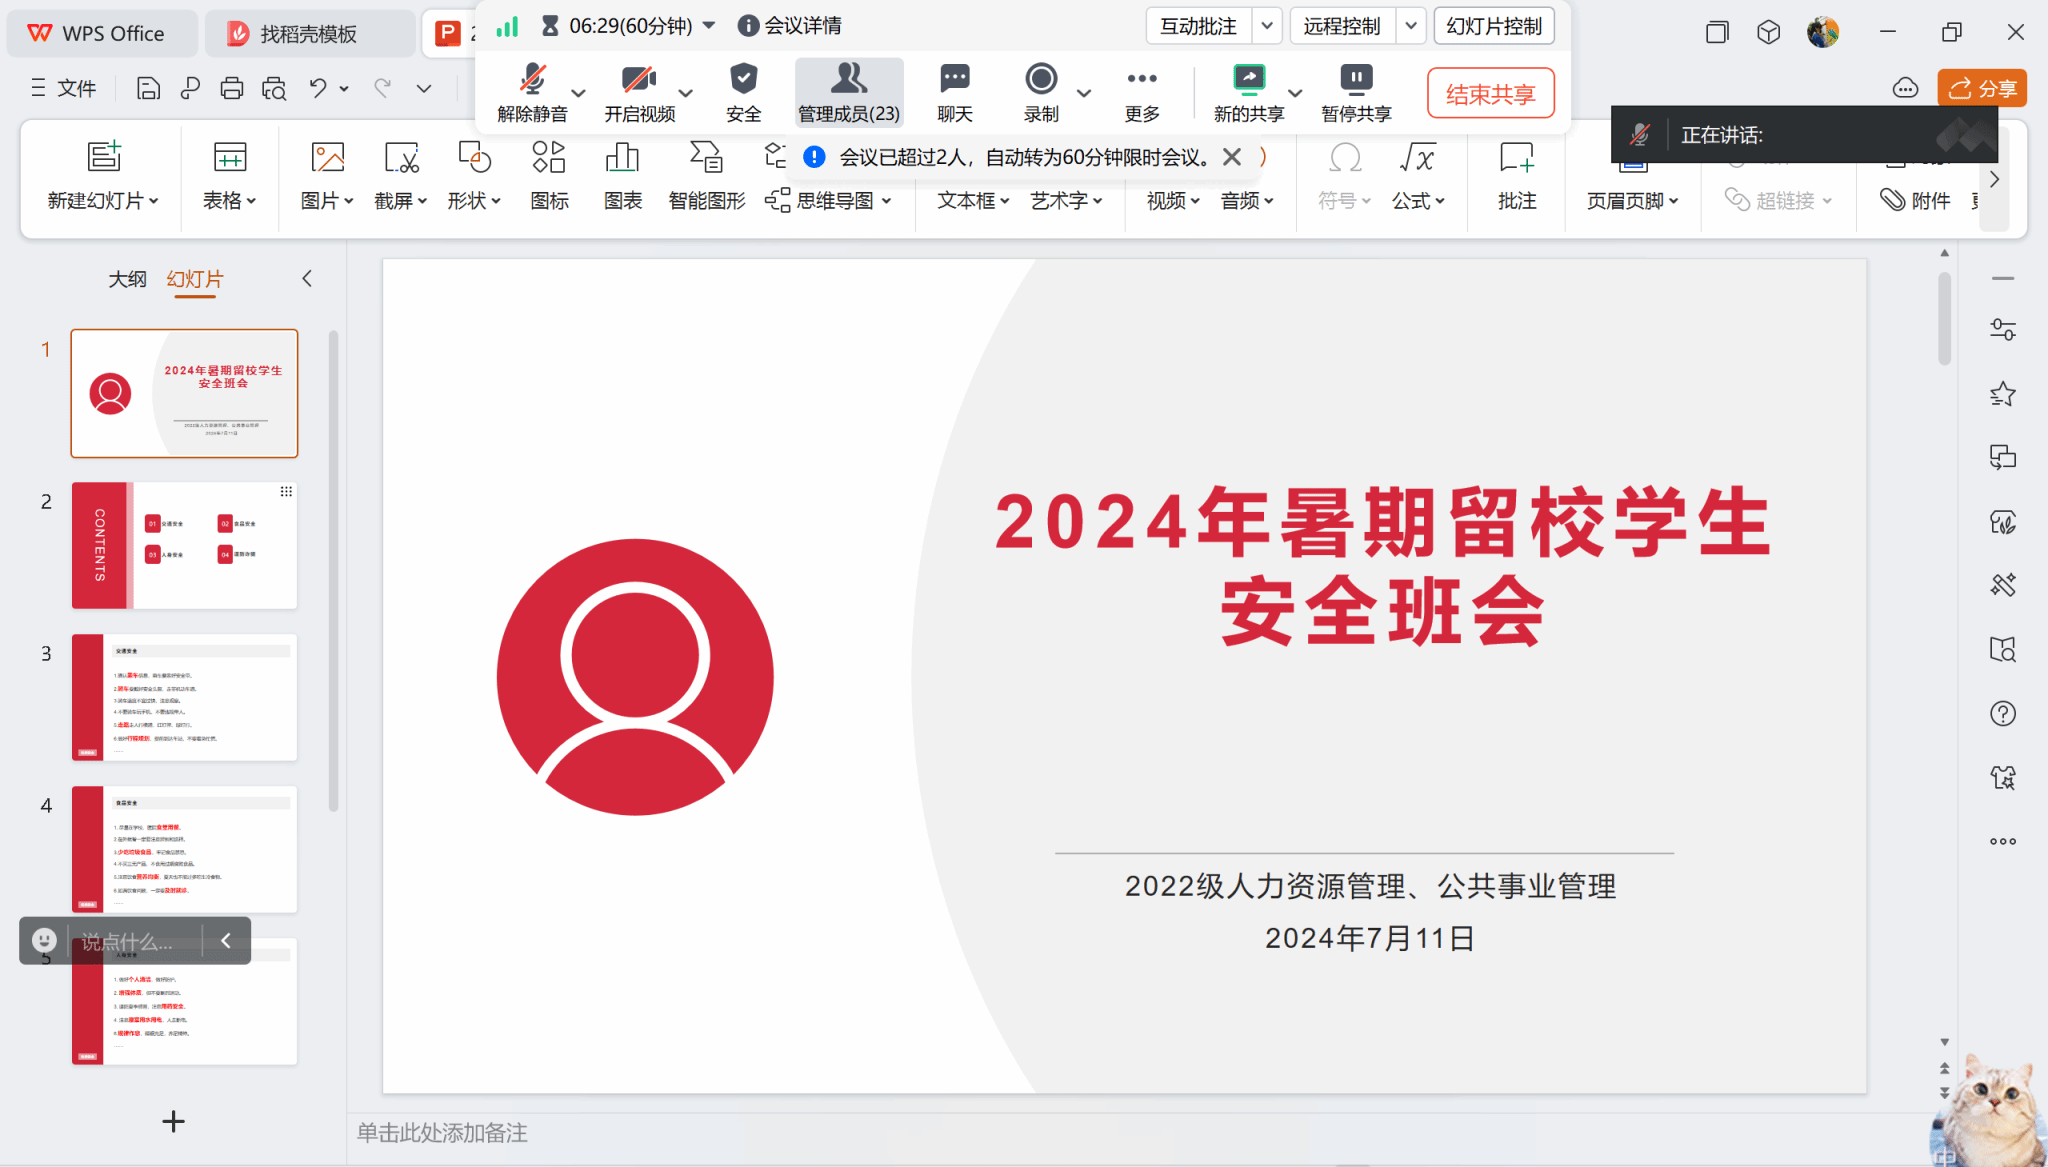Insert a chart using the 图表 icon
Viewport: 2048px width, 1167px height.
tap(622, 158)
